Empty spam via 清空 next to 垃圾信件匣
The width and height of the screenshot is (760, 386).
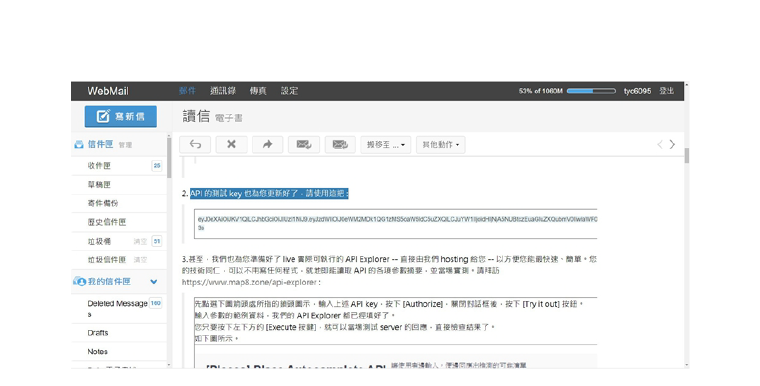pyautogui.click(x=140, y=260)
